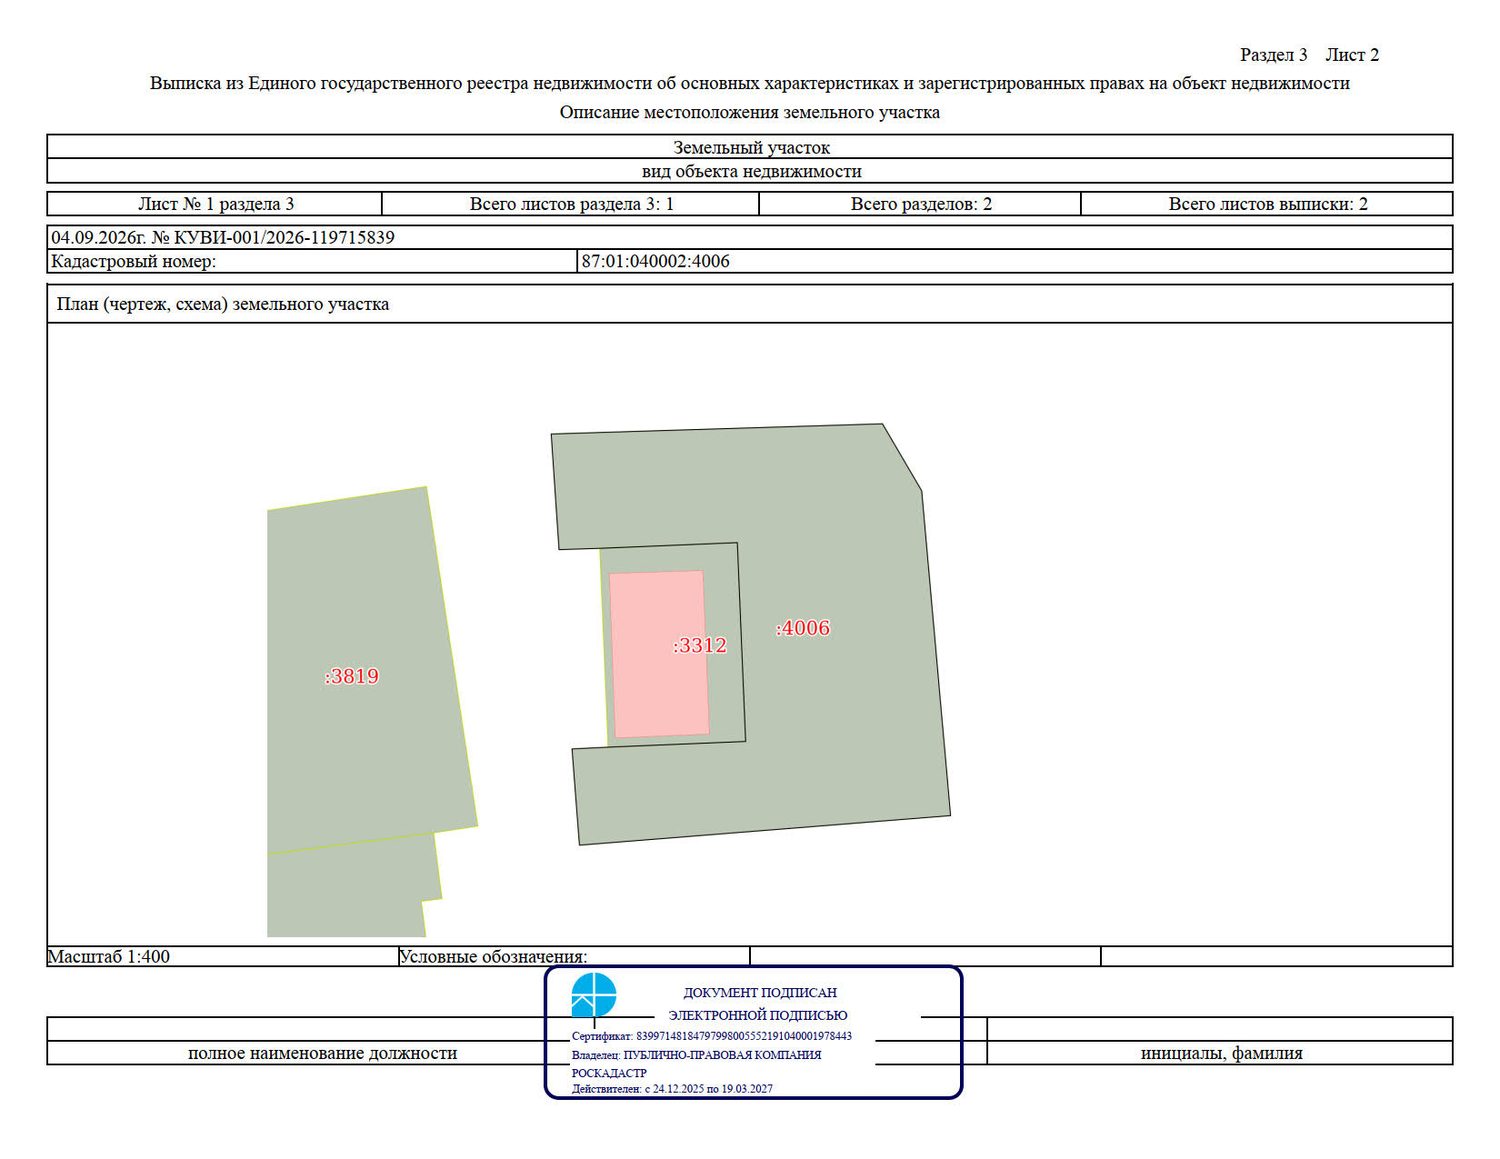The image size is (1500, 1159).
Task: Click the subtitle "Описание местоположения земельного участка"
Action: [750, 112]
